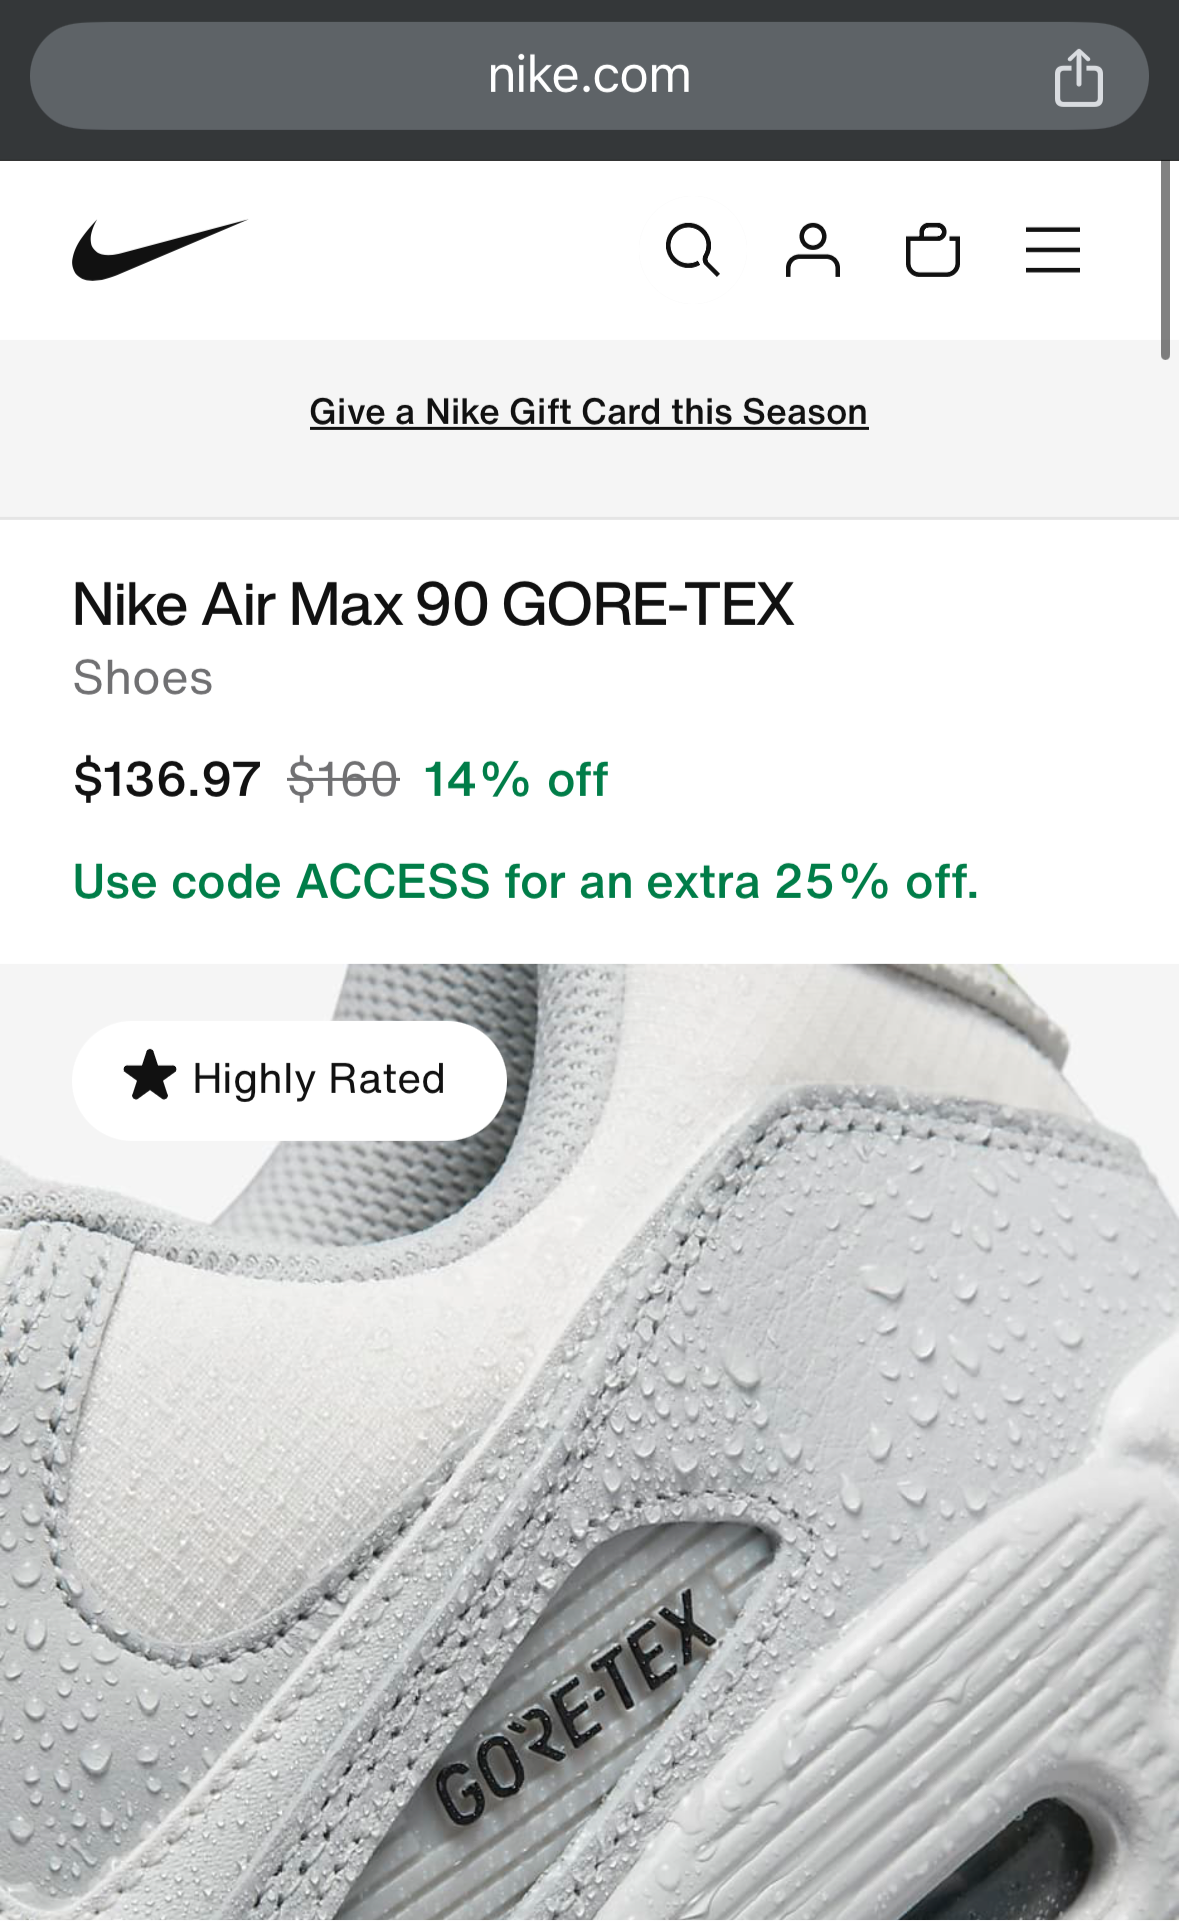This screenshot has height=1921, width=1179.
Task: Open Give a Nike Gift Card this Season
Action: pos(588,411)
